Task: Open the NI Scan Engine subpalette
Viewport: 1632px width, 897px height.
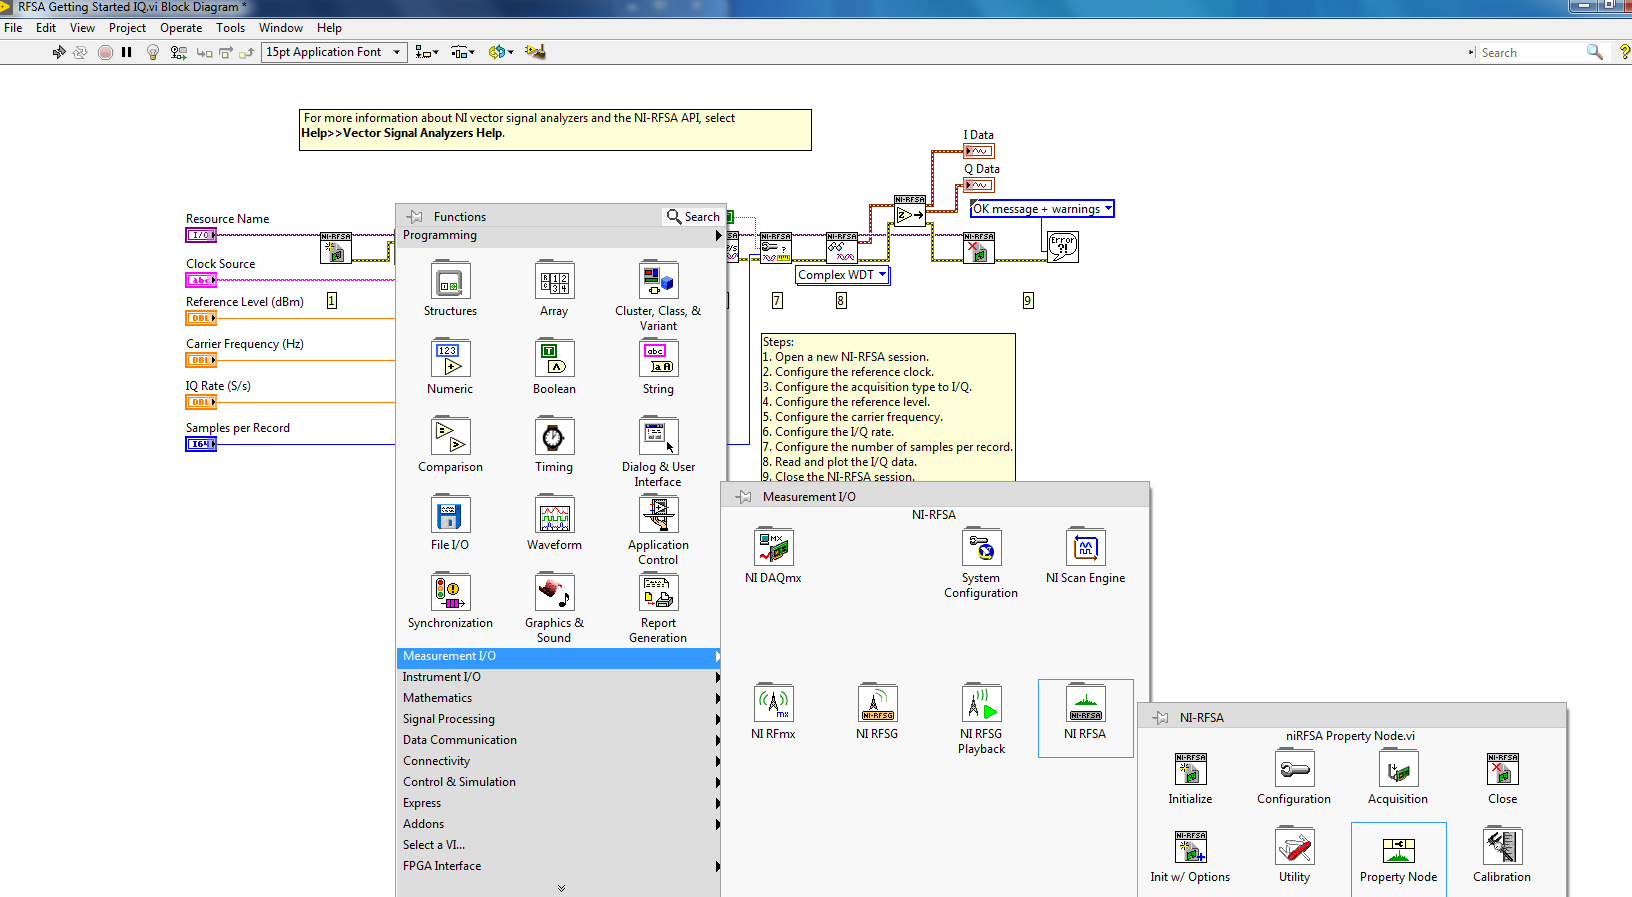Action: tap(1085, 556)
